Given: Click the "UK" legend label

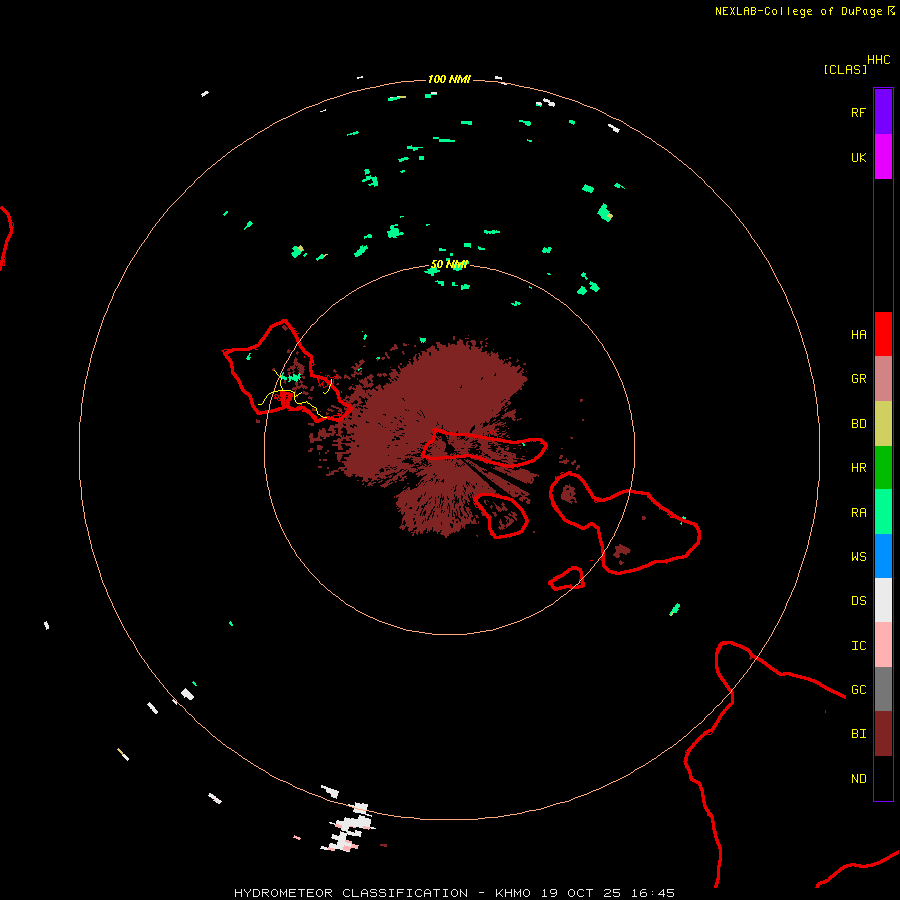Looking at the screenshot, I should 858,157.
